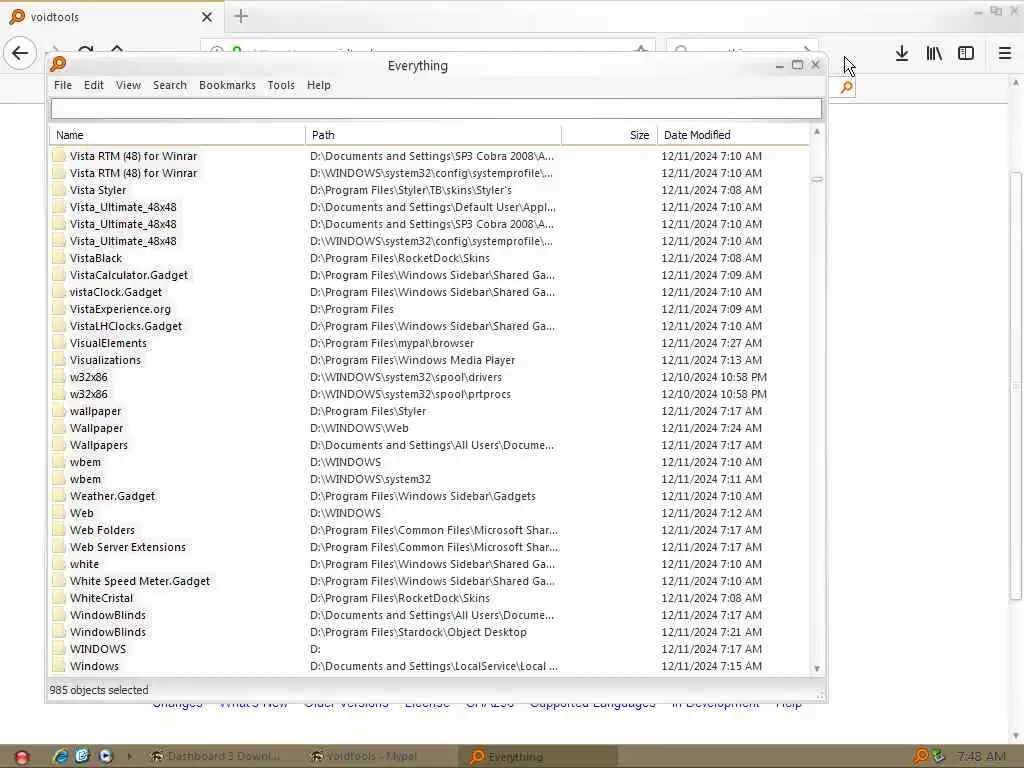Open the Edit menu

pyautogui.click(x=93, y=85)
